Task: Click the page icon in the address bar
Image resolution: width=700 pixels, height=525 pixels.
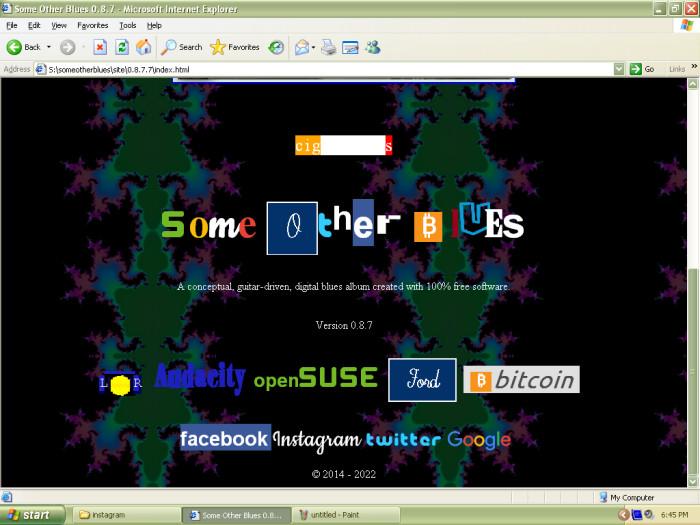Action: pos(41,69)
